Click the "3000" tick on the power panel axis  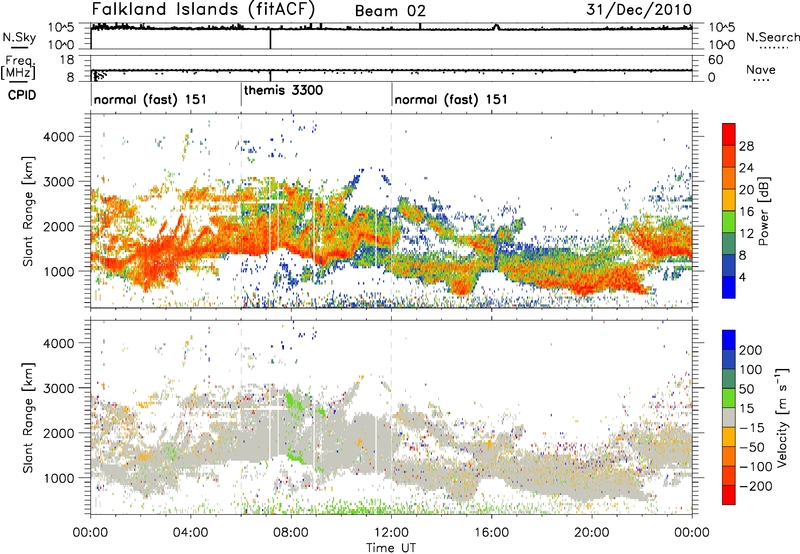(59, 182)
